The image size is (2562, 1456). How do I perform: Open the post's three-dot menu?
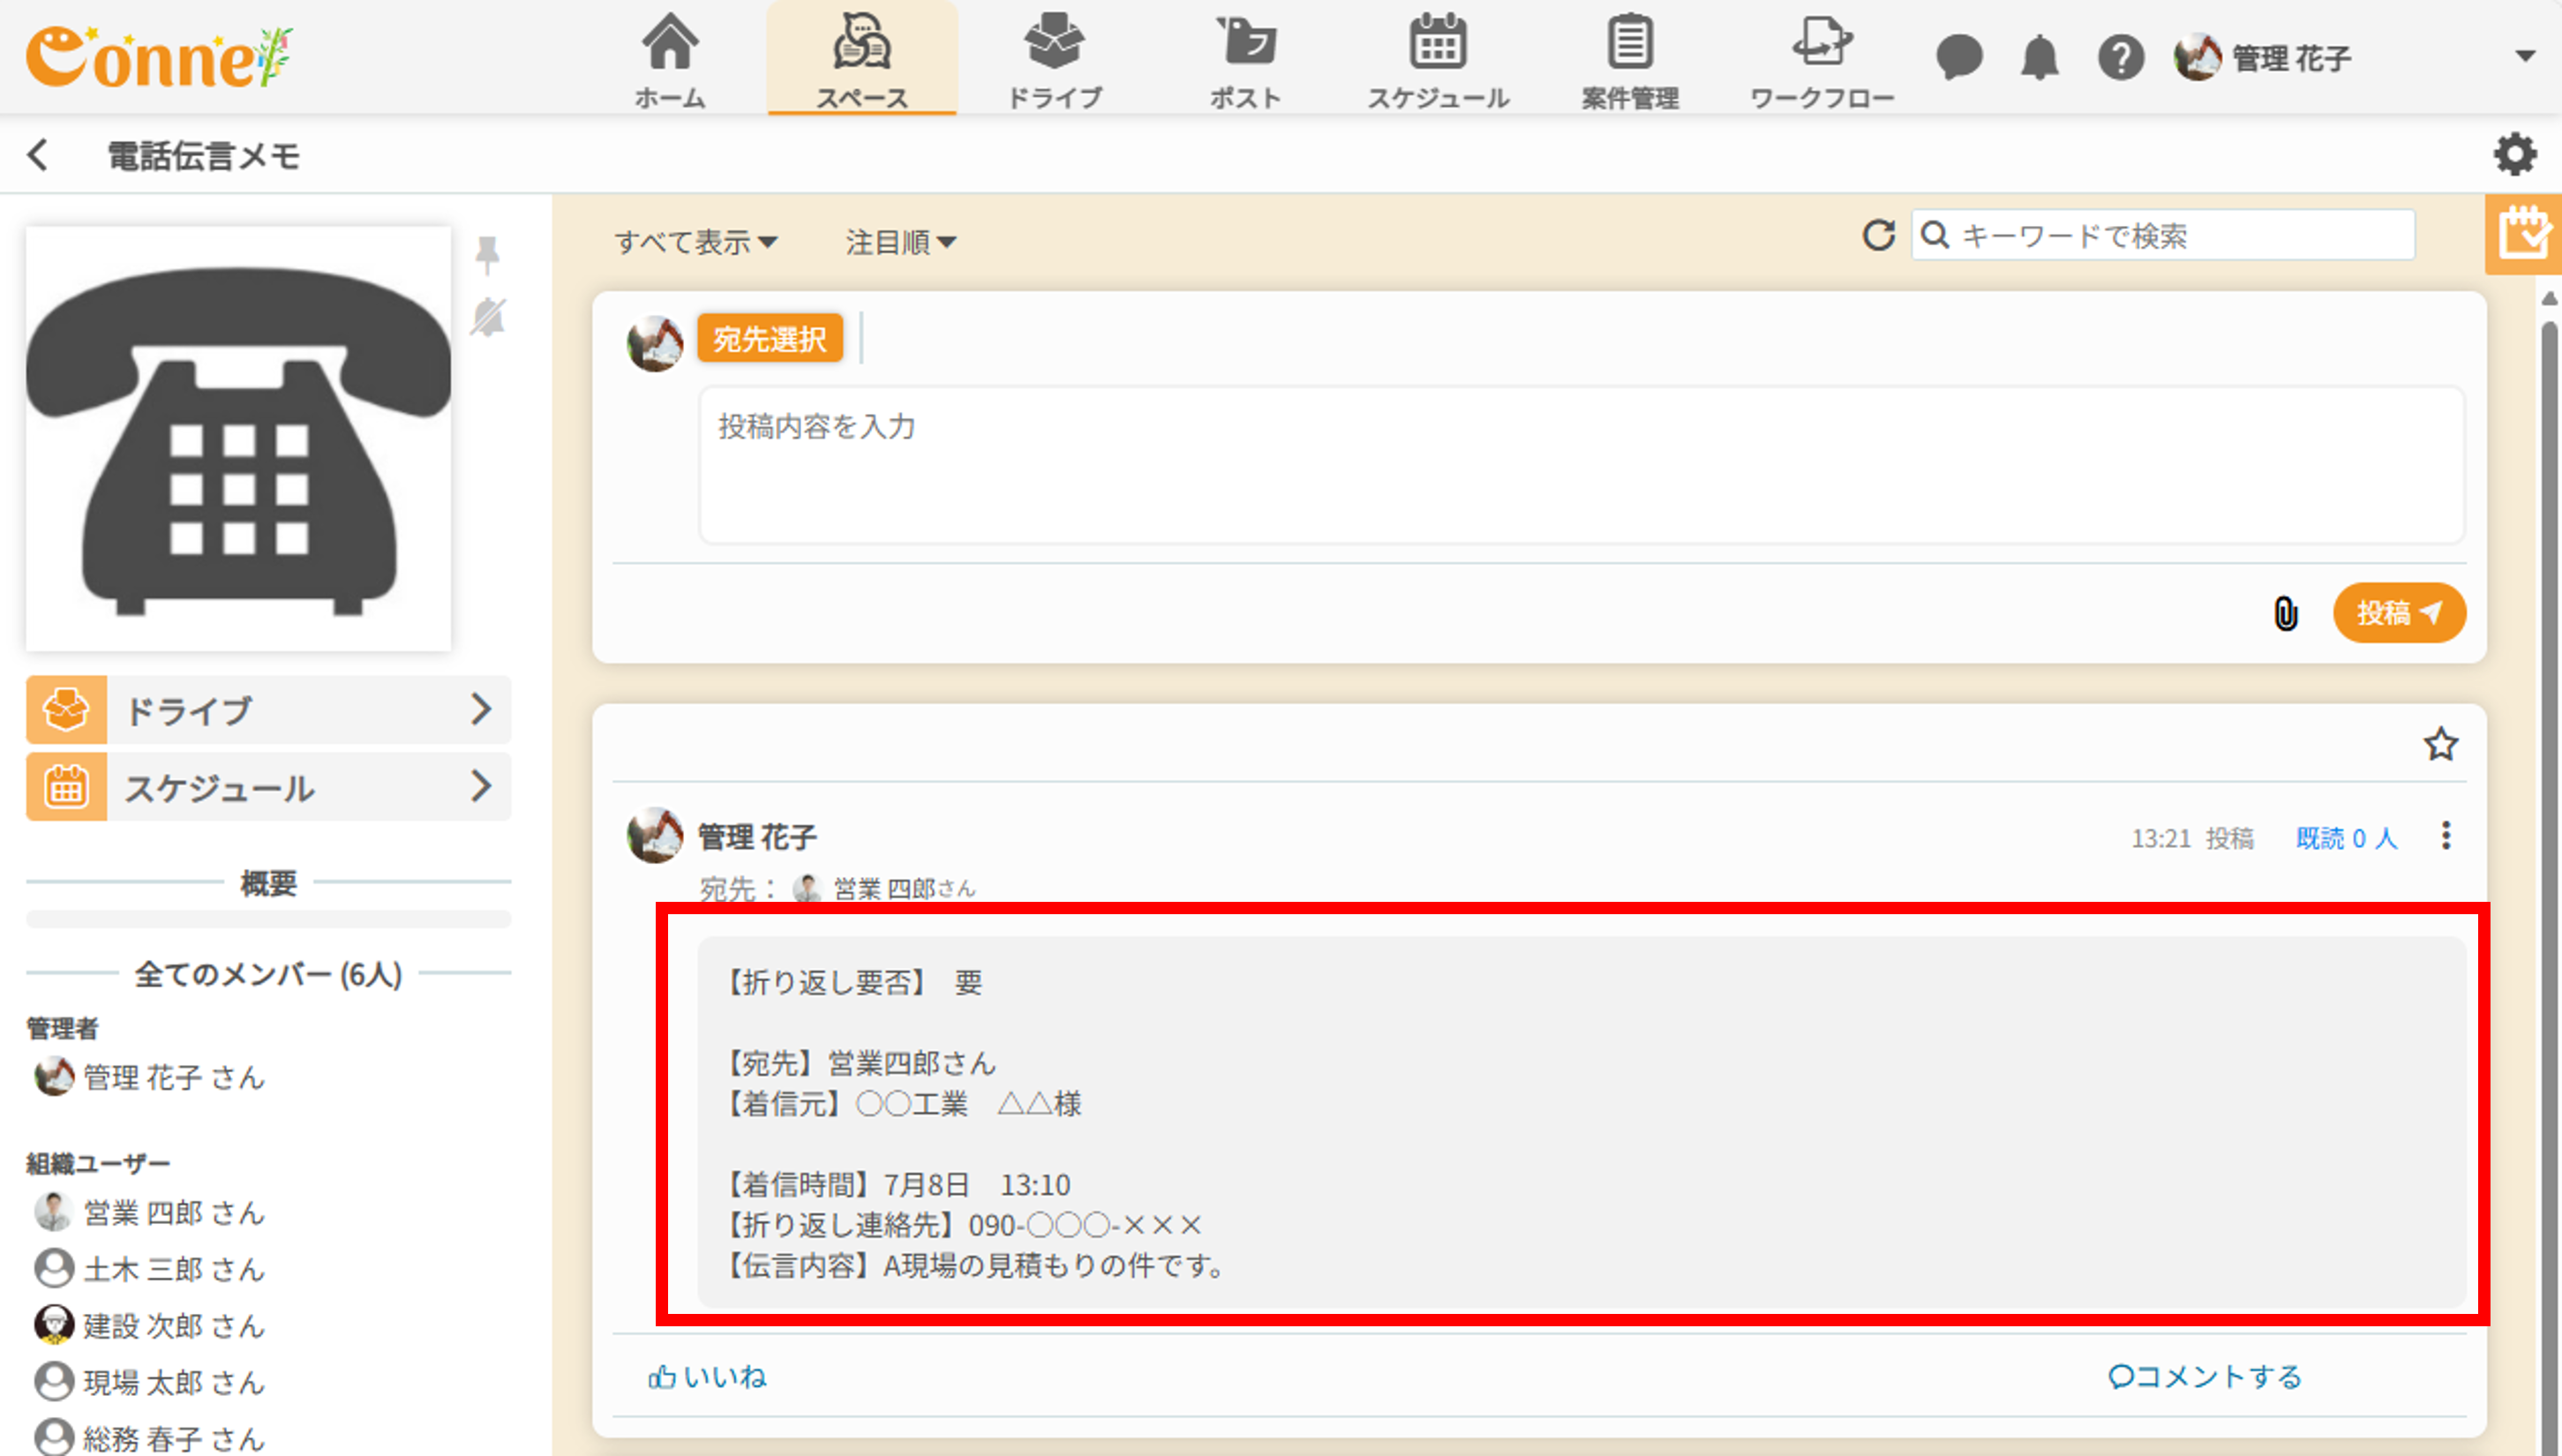(x=2446, y=836)
